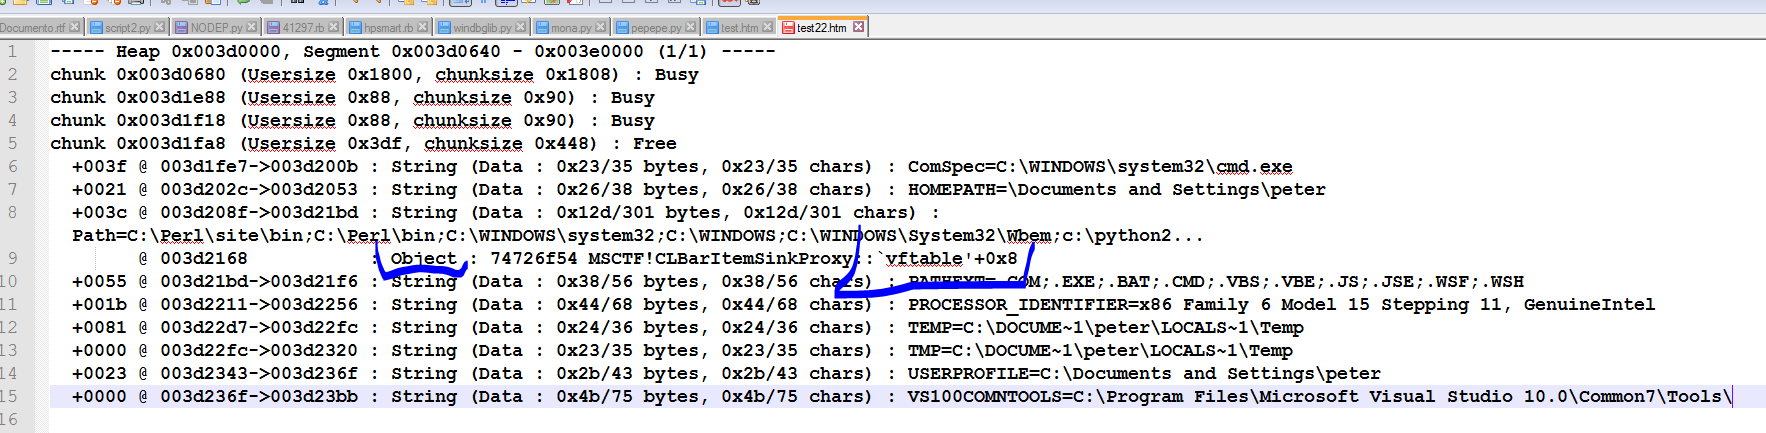Click on the USERPROFILE=C:\Documents text

(1040, 374)
